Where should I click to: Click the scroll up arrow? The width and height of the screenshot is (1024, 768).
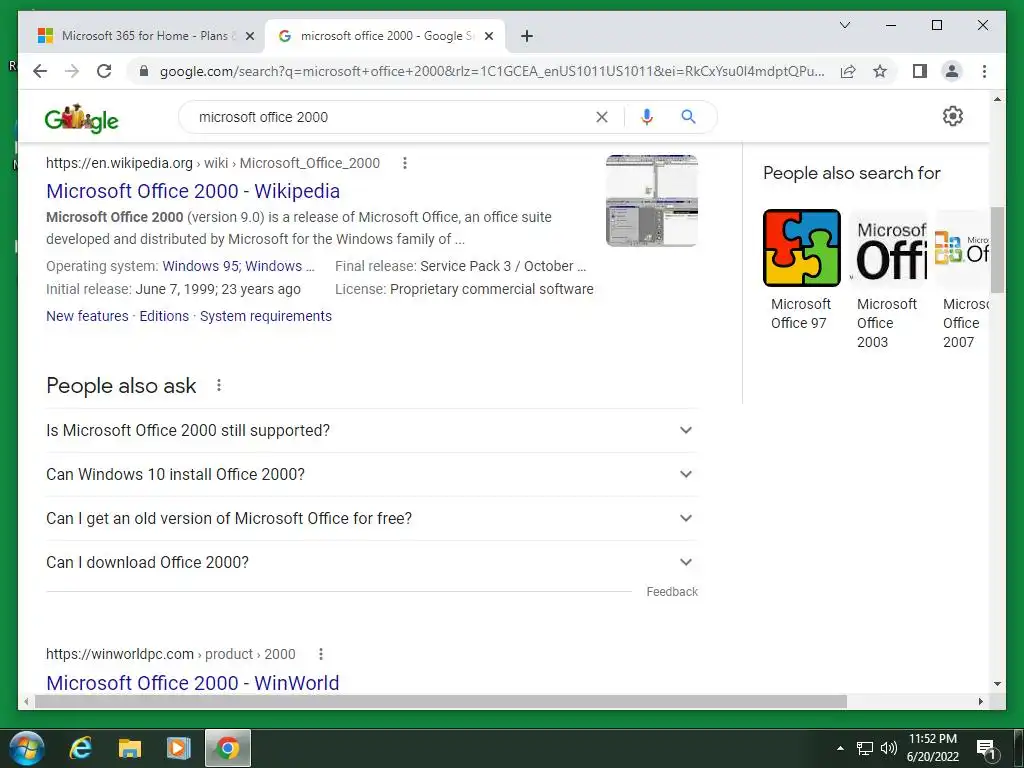point(997,100)
